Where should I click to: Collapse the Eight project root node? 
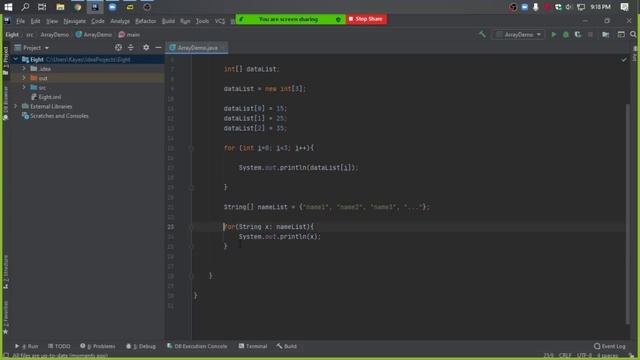16,60
